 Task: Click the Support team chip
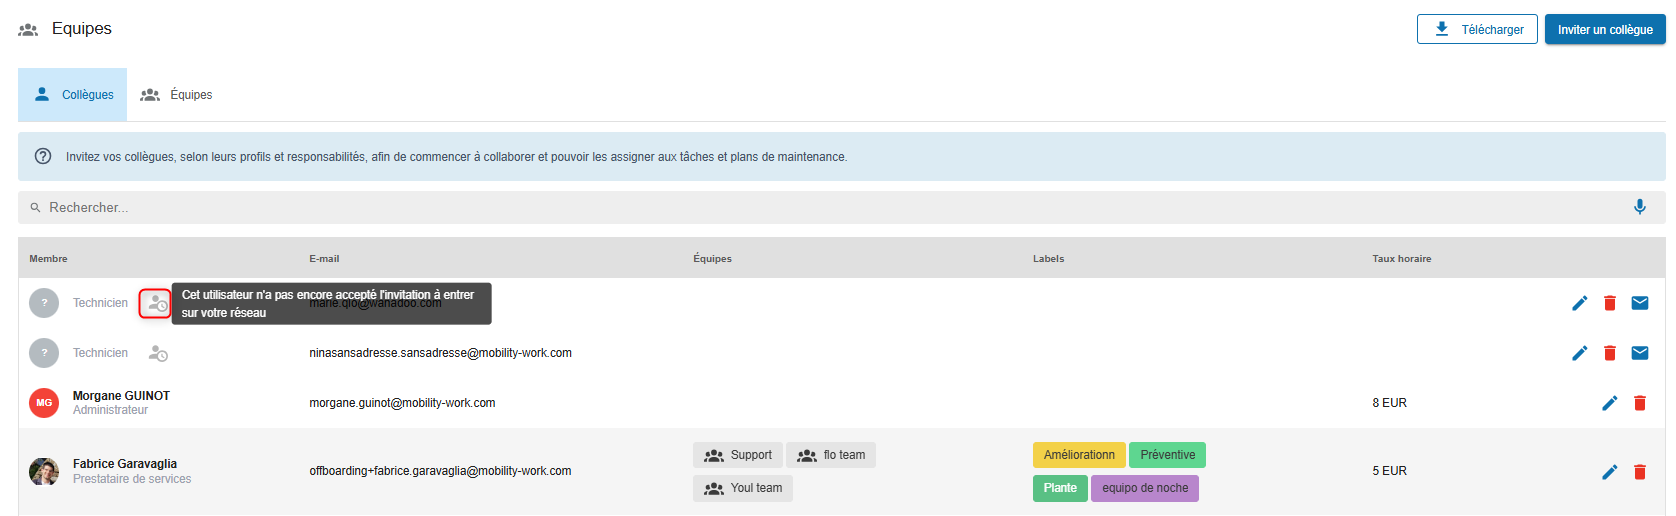click(738, 455)
